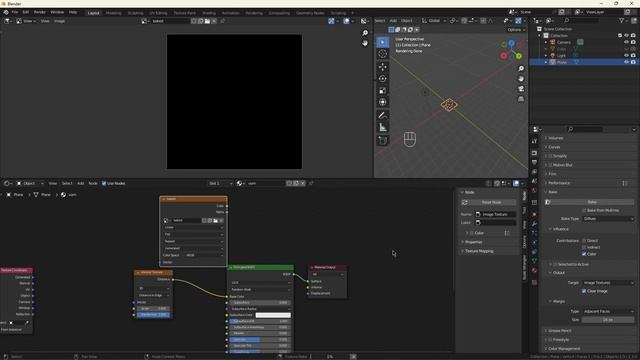The image size is (640, 360).
Task: Select the Select Box tool in 3D viewport
Action: pyautogui.click(x=382, y=42)
